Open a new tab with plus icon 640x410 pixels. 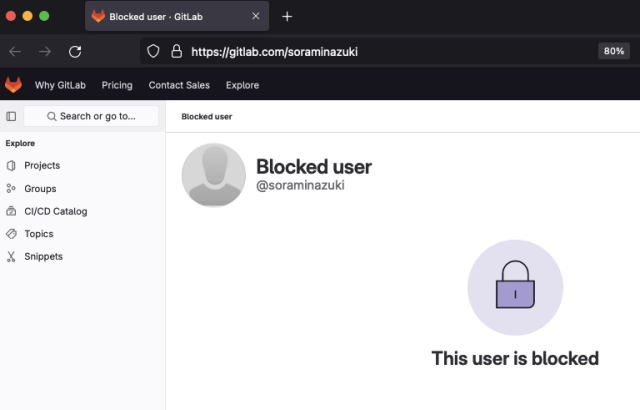click(287, 16)
